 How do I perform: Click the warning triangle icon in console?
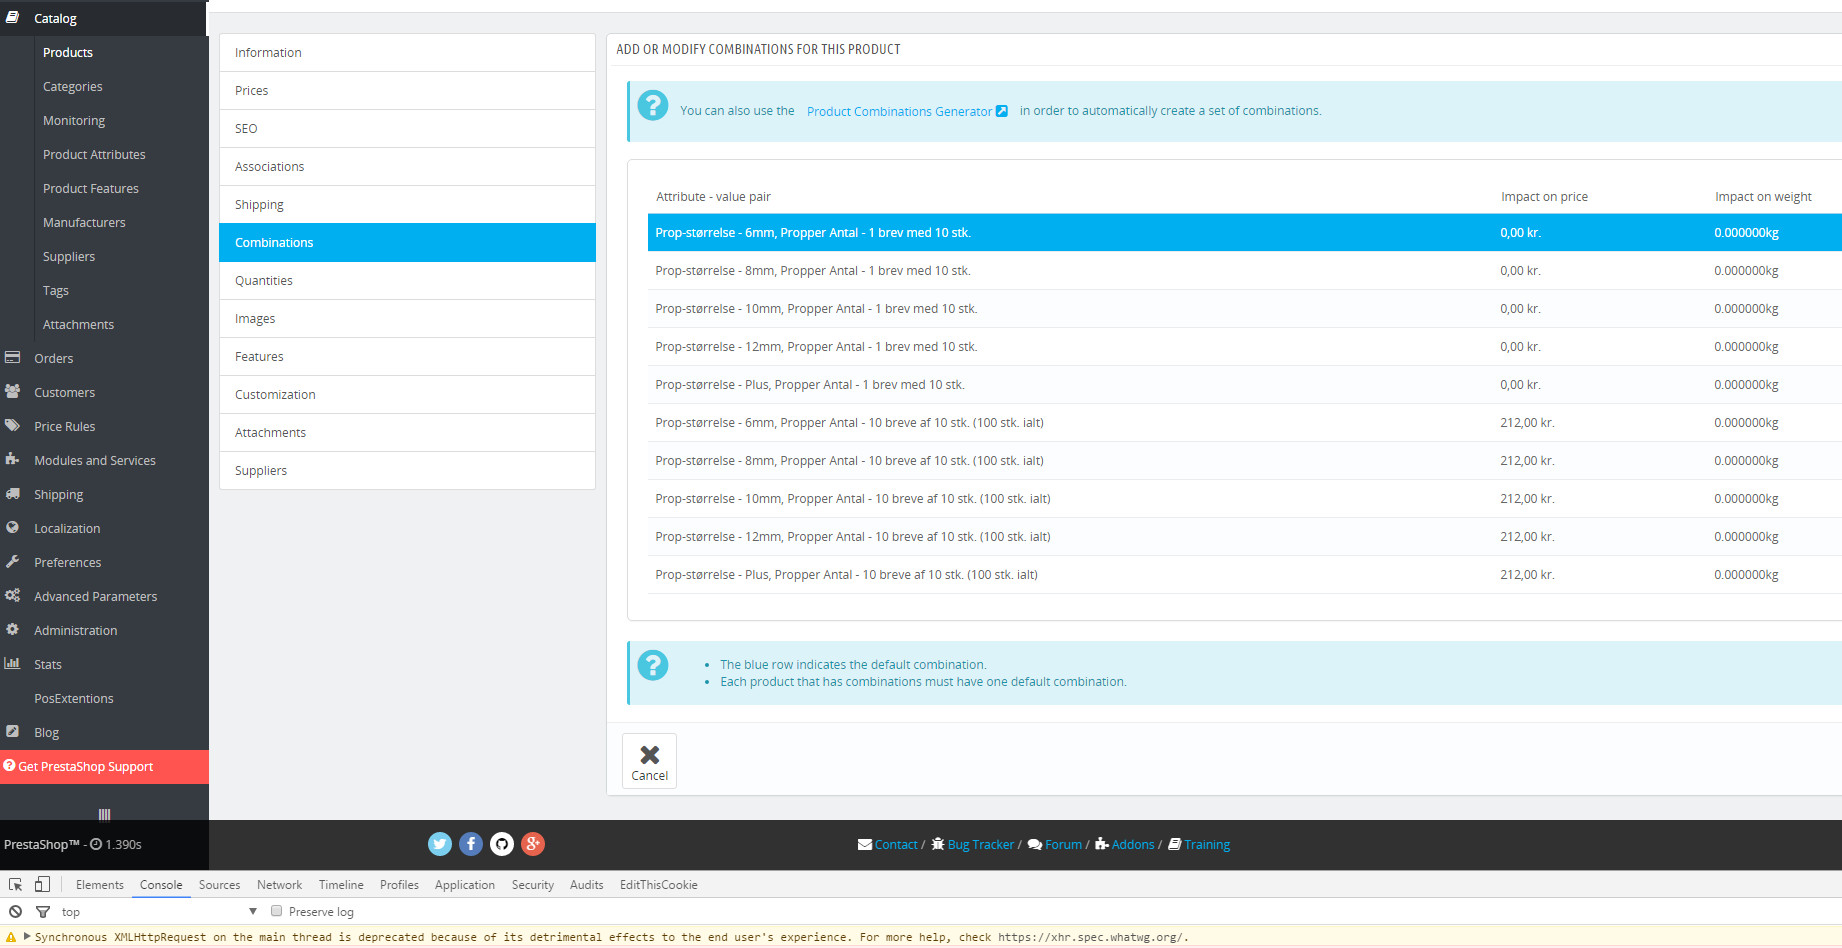click(12, 937)
